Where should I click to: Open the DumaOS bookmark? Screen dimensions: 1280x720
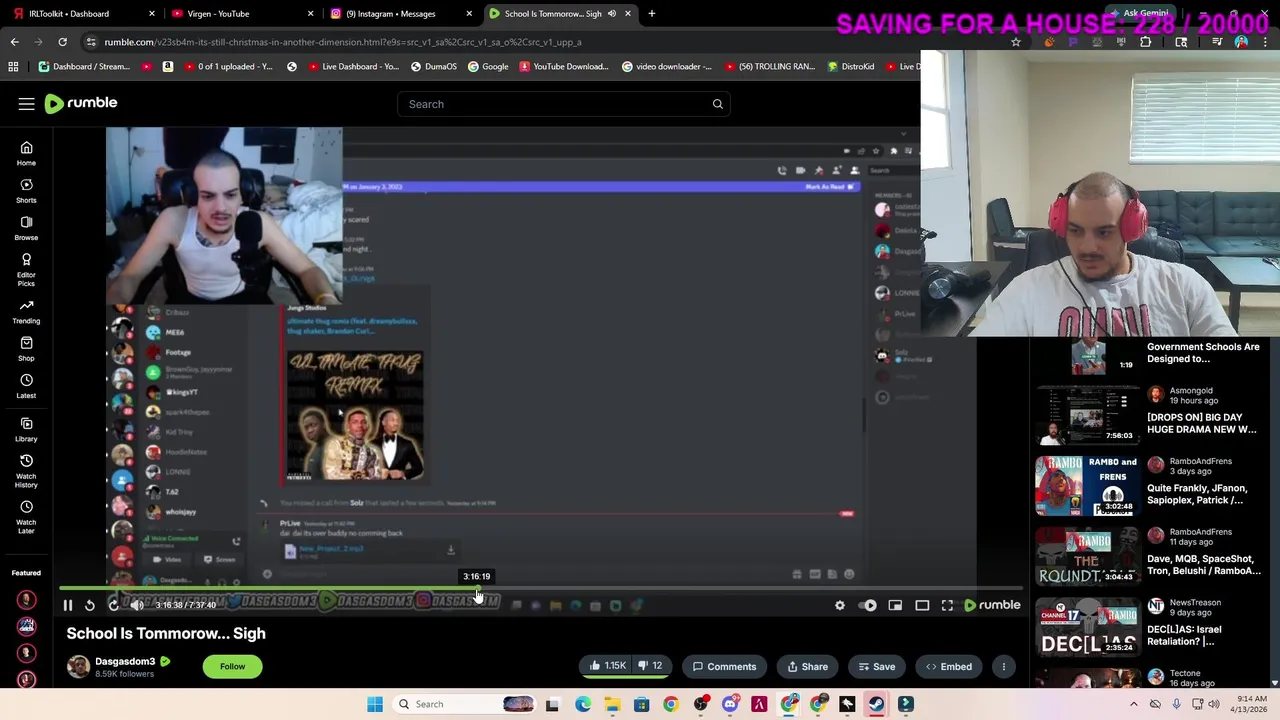point(434,67)
